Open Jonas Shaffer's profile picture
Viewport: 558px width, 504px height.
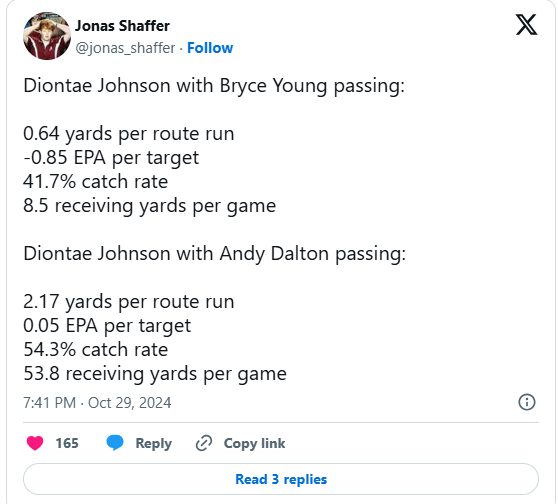[x=47, y=36]
